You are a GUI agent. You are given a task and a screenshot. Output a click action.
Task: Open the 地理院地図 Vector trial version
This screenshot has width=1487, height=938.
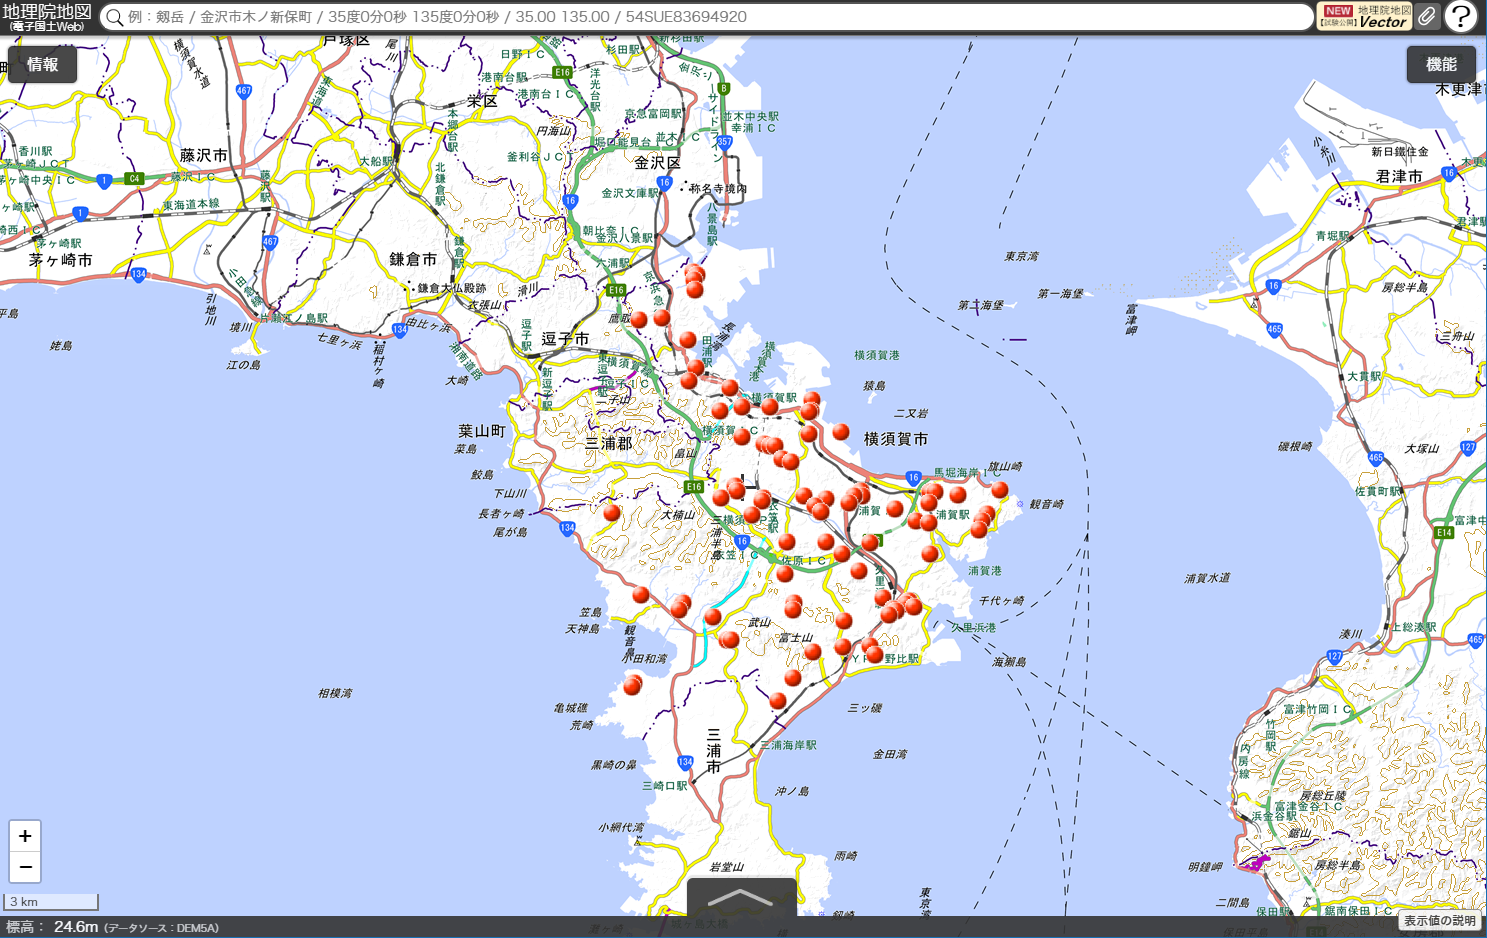point(1364,17)
